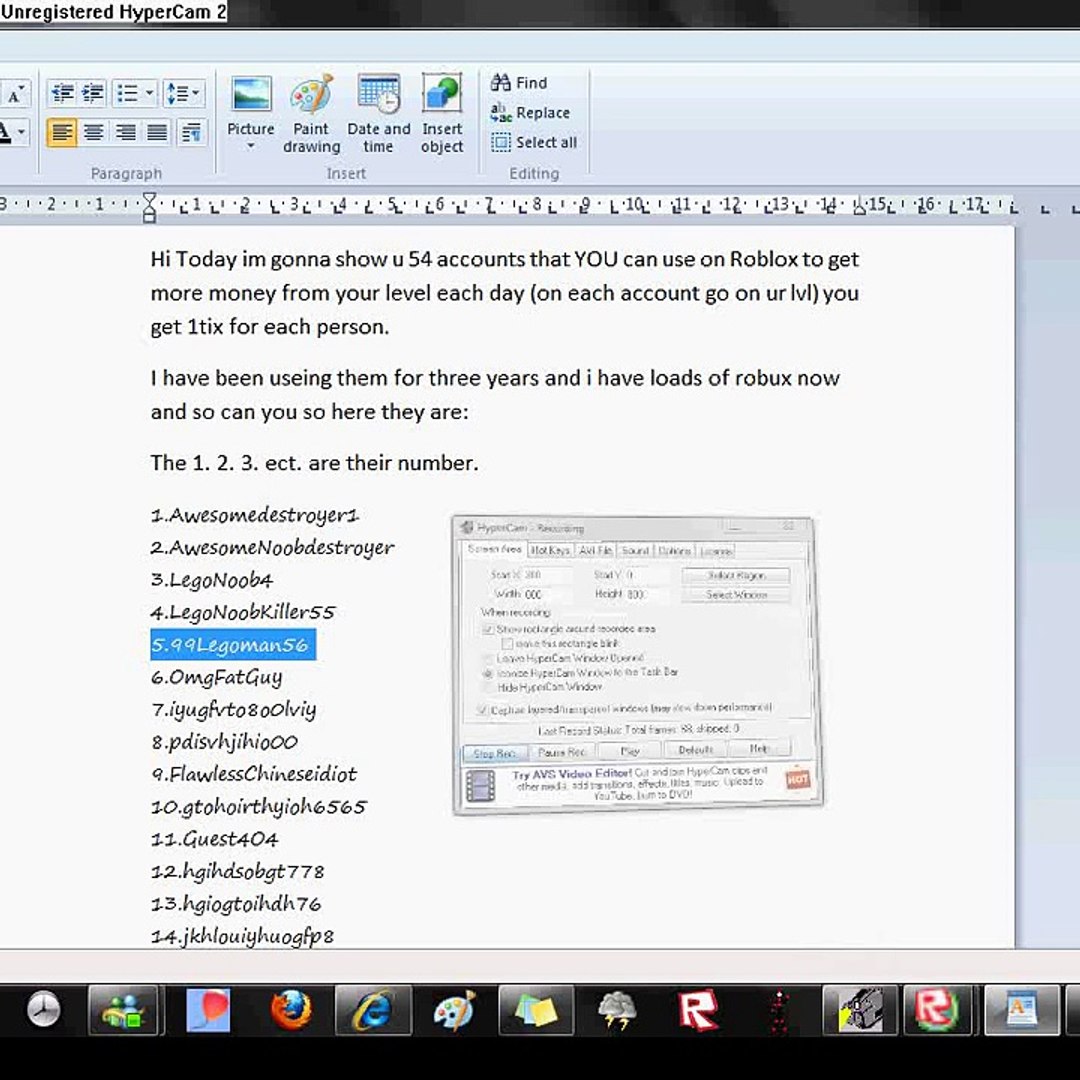
Task: Select the embedded HyperCam screenshot picture
Action: (x=637, y=665)
